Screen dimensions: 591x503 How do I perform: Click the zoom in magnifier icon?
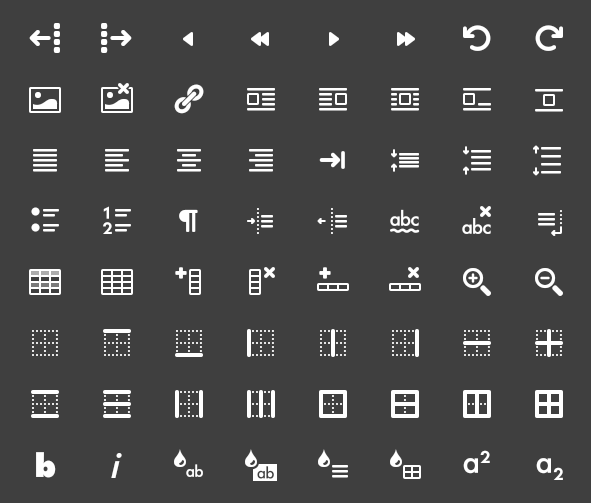pos(477,282)
